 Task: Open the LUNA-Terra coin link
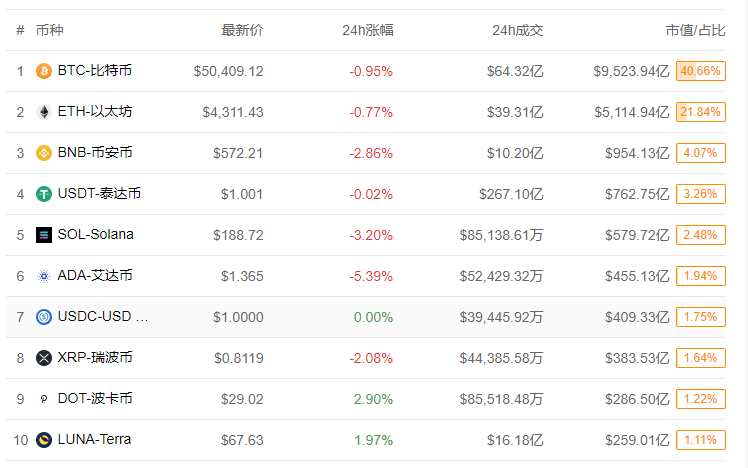pos(94,439)
